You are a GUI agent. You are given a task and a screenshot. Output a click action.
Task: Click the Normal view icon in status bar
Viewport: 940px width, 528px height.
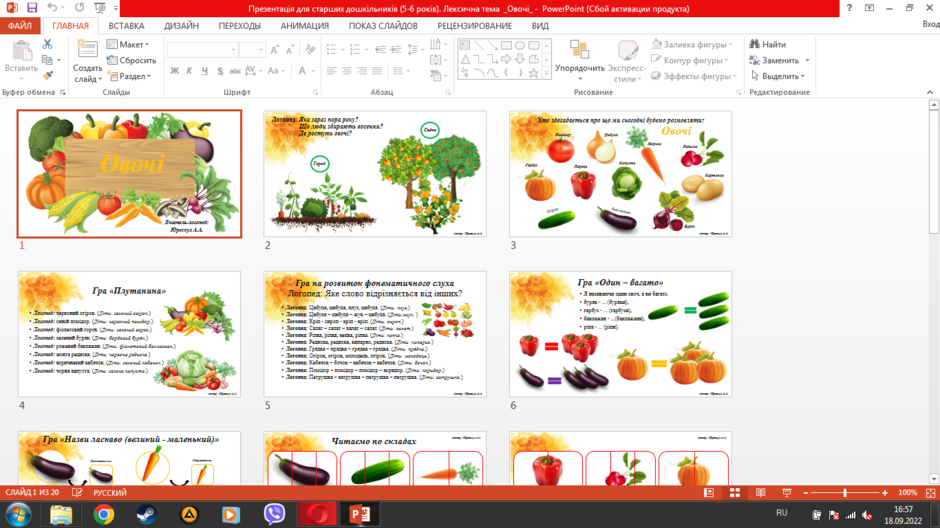(x=709, y=493)
